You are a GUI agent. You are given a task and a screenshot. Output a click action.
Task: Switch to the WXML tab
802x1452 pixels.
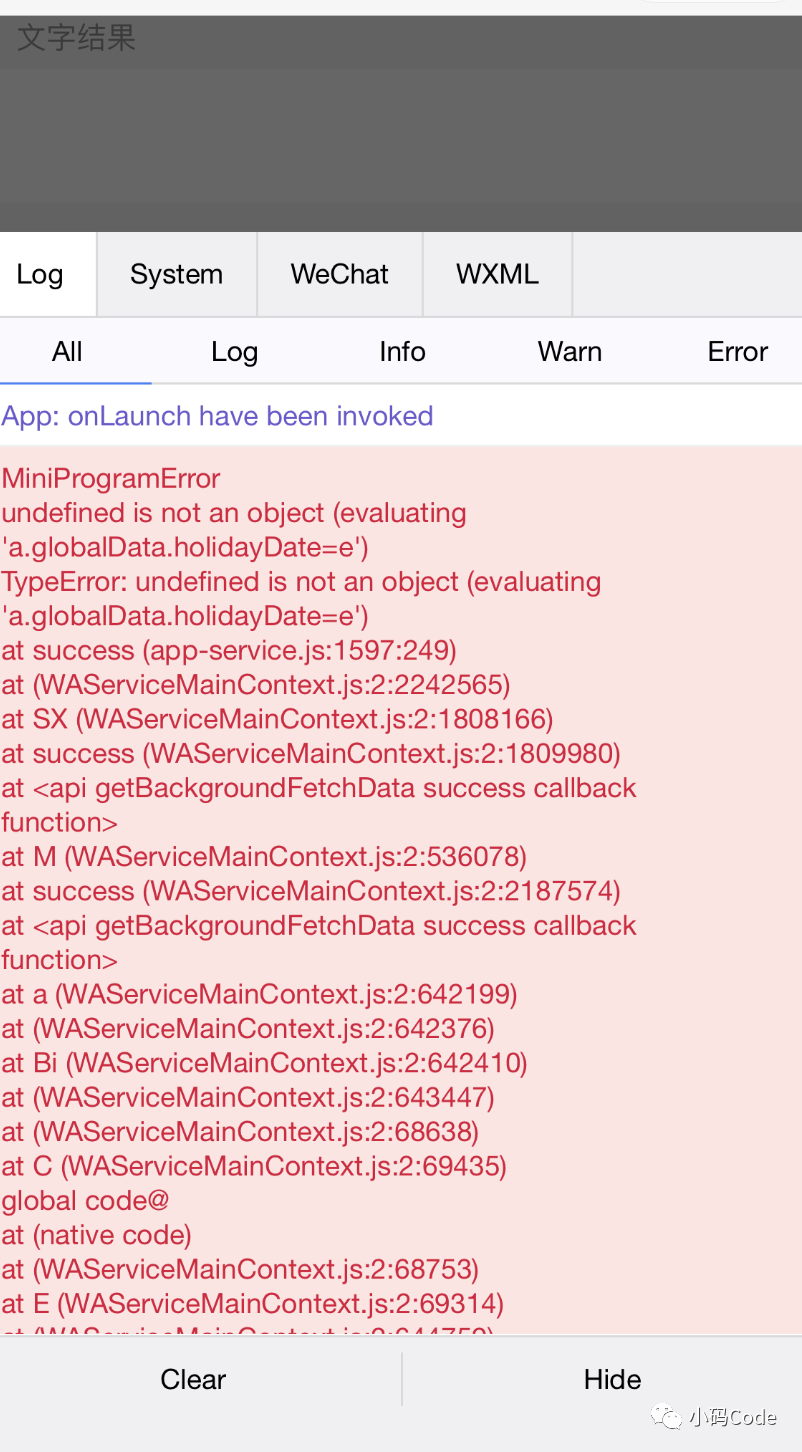tap(497, 274)
